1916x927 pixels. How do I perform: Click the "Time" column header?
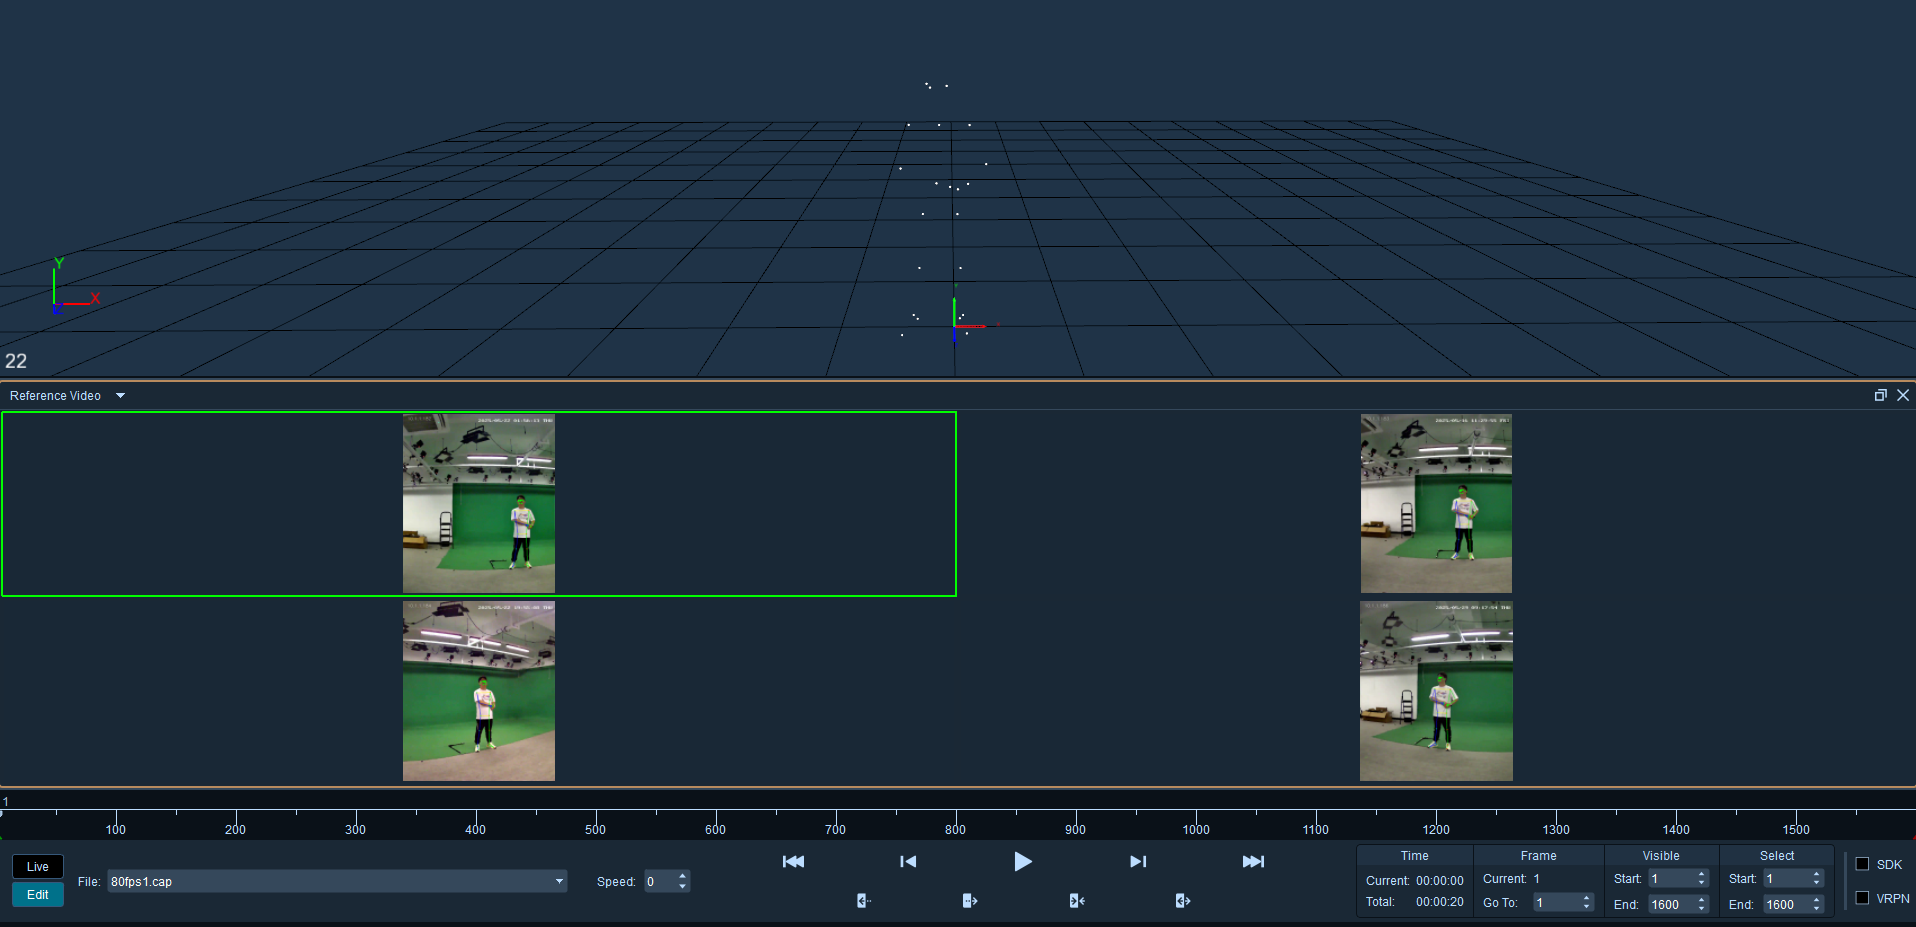tap(1414, 856)
